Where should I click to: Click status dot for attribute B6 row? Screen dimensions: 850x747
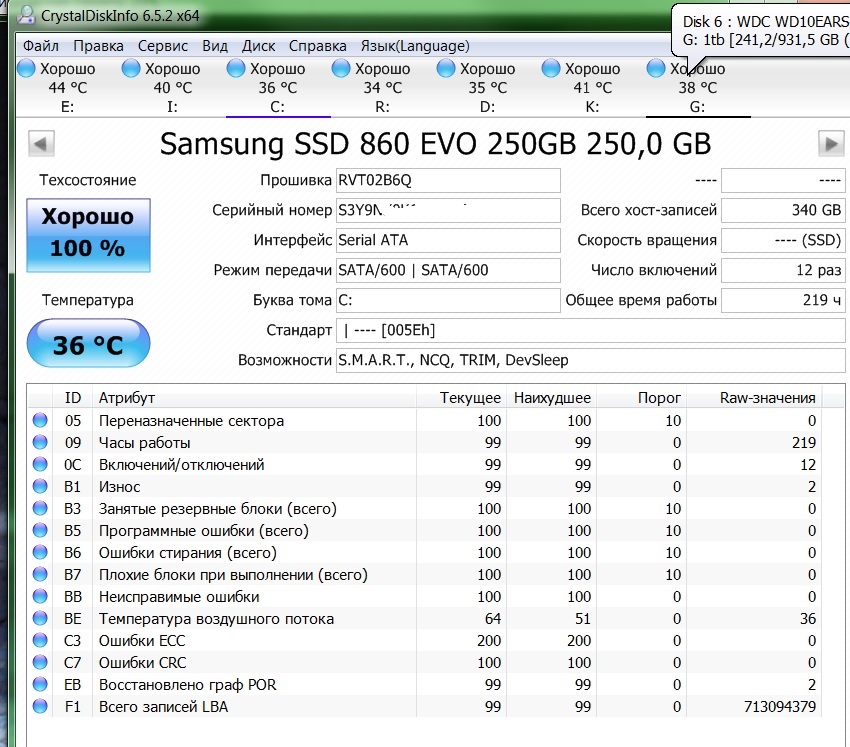[40, 552]
